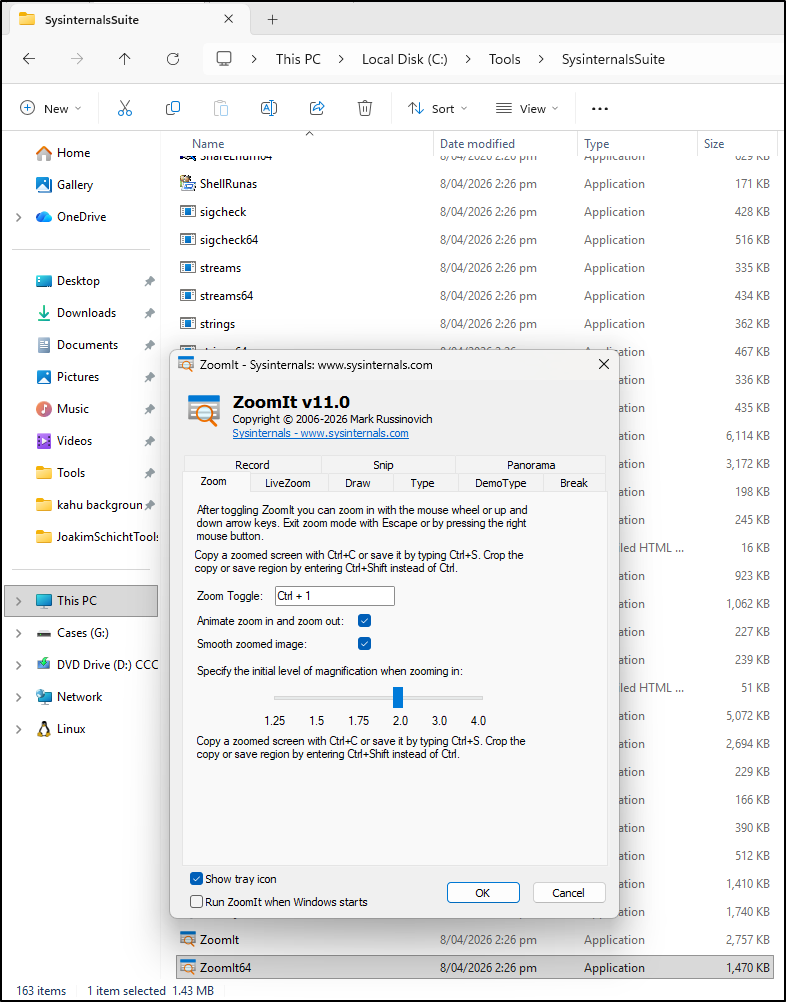Viewport: 786px width, 1002px height.
Task: Open JoakimSchichtTools folder in sidebar
Action: 97,537
